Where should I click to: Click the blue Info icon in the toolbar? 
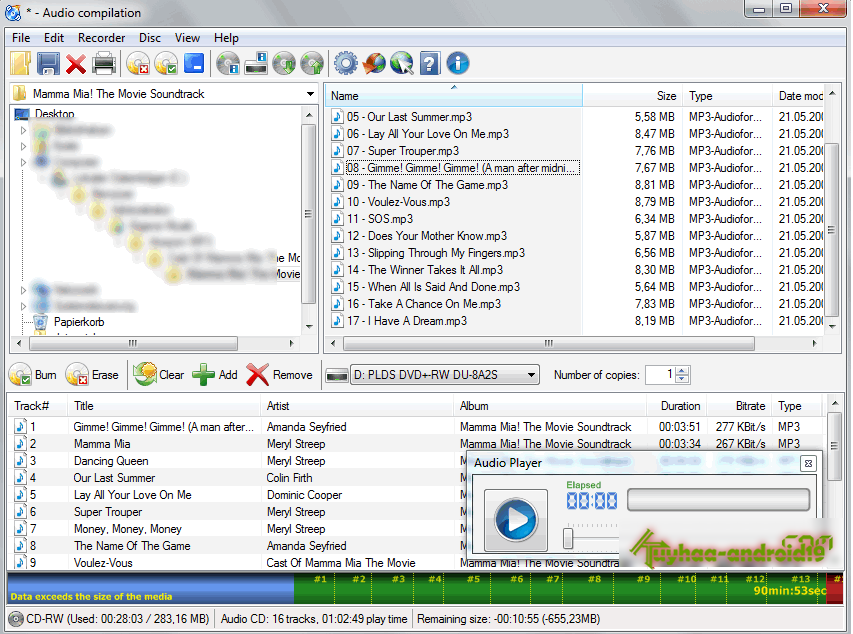[456, 63]
